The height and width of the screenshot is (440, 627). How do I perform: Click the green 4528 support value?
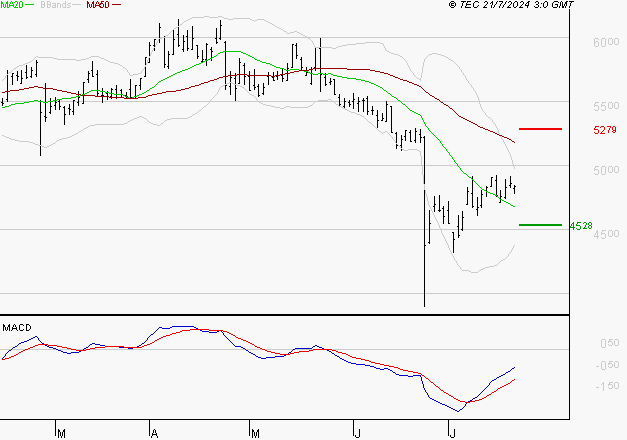pyautogui.click(x=581, y=226)
